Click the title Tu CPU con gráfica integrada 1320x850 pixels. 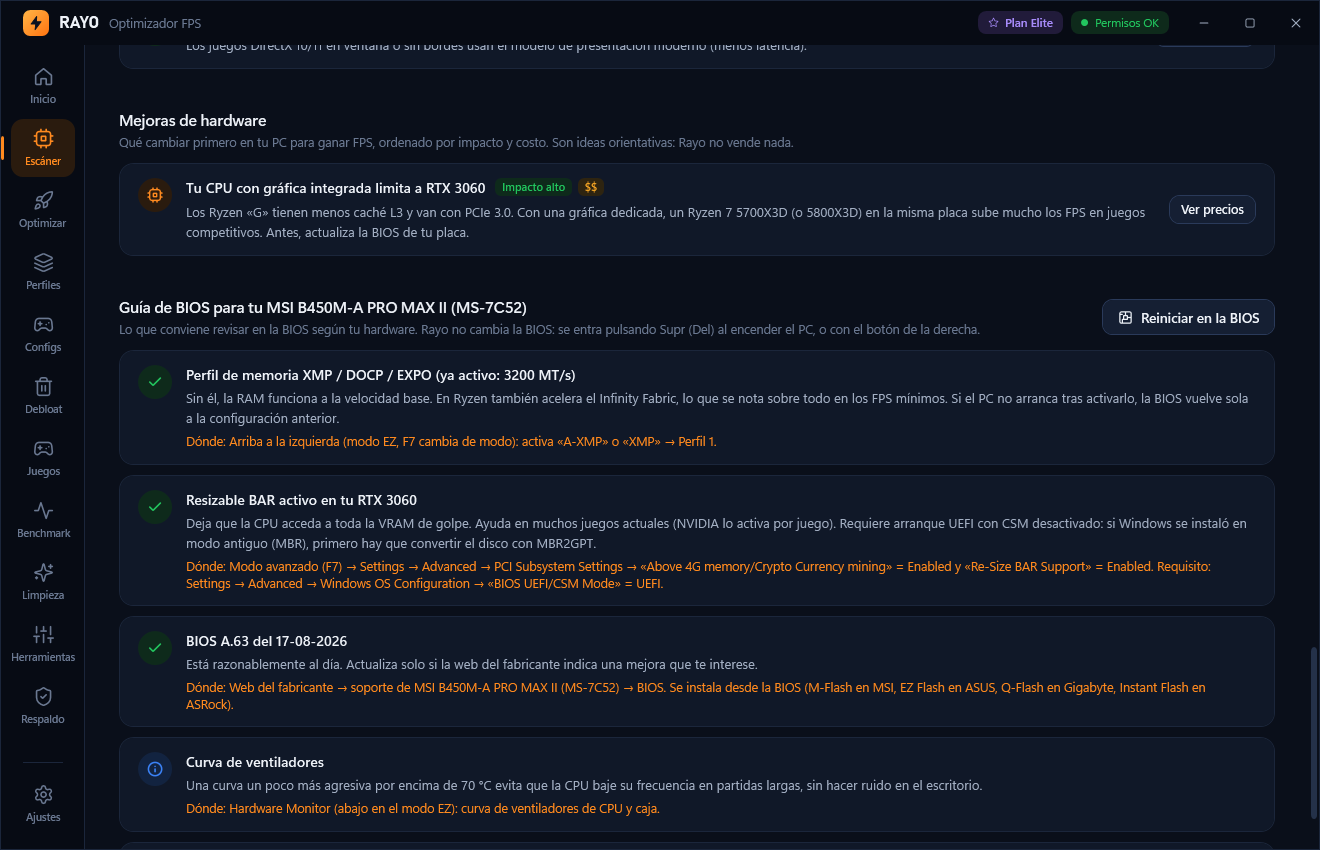coord(336,188)
